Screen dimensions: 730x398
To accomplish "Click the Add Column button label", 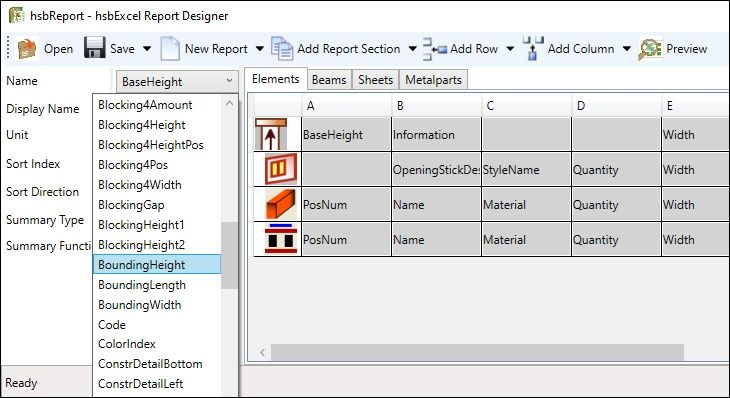I will (x=581, y=49).
